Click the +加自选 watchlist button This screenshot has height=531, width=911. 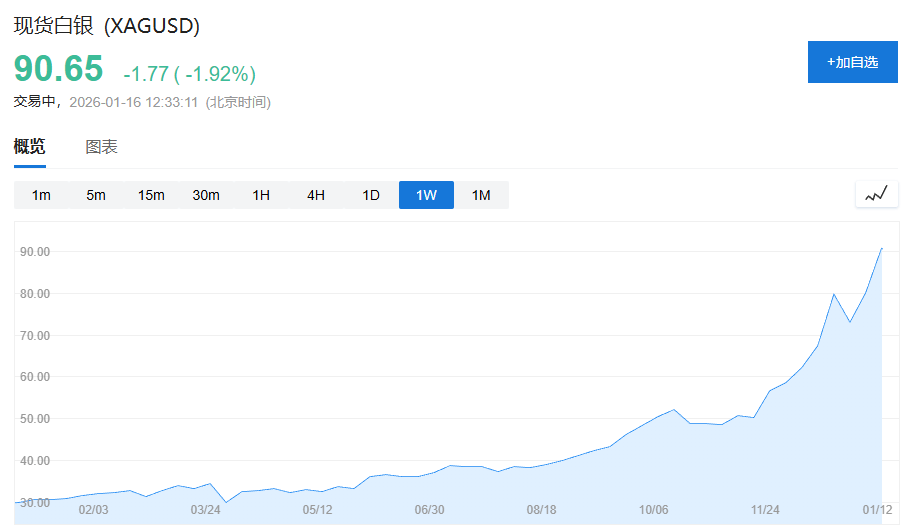click(x=852, y=62)
